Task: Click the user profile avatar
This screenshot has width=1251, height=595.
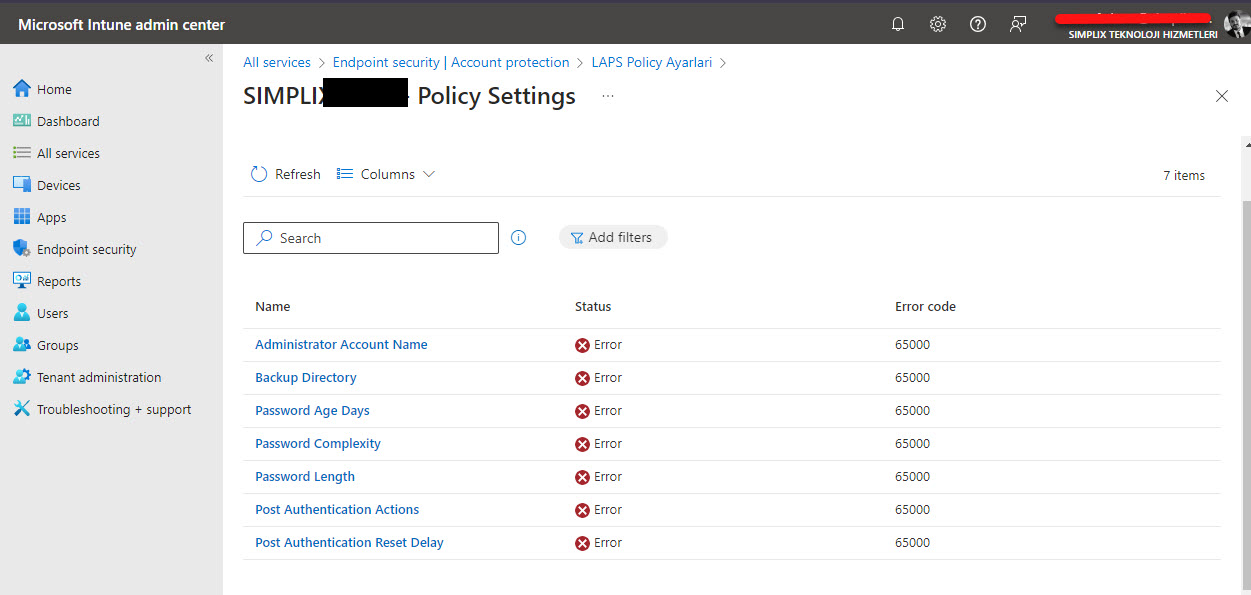Action: point(1236,24)
